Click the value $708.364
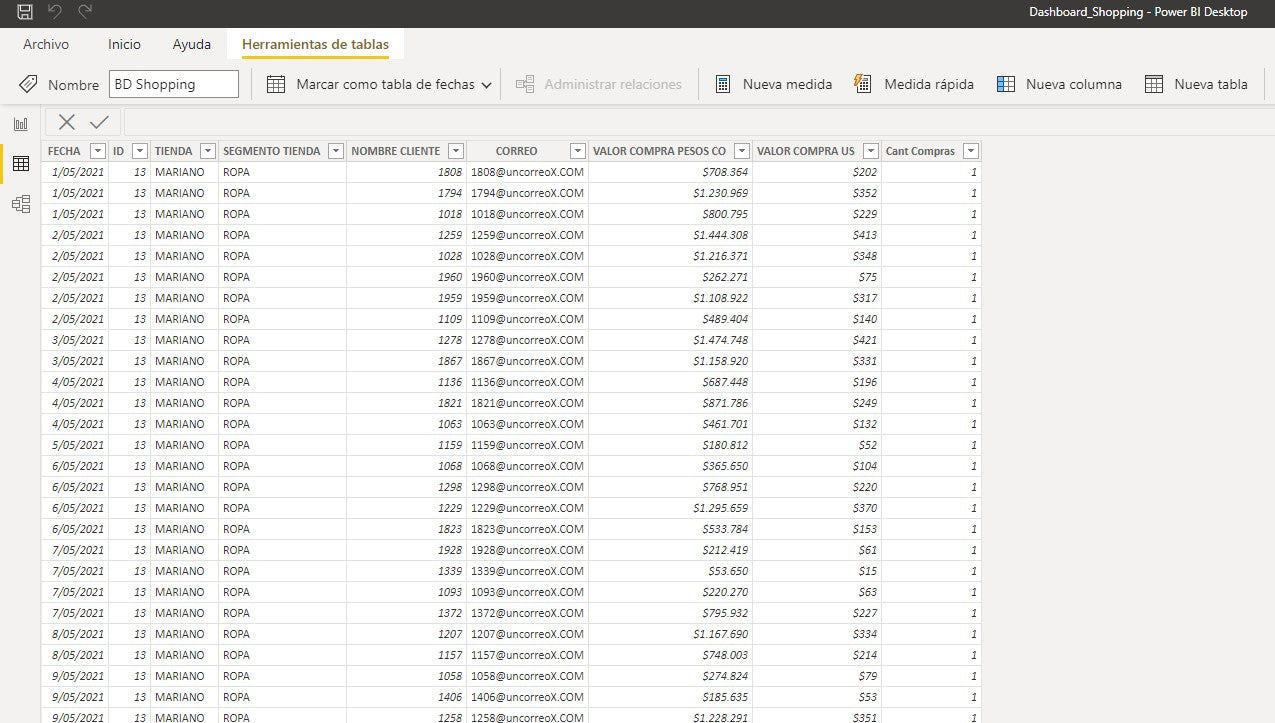This screenshot has height=723, width=1275. click(x=725, y=172)
